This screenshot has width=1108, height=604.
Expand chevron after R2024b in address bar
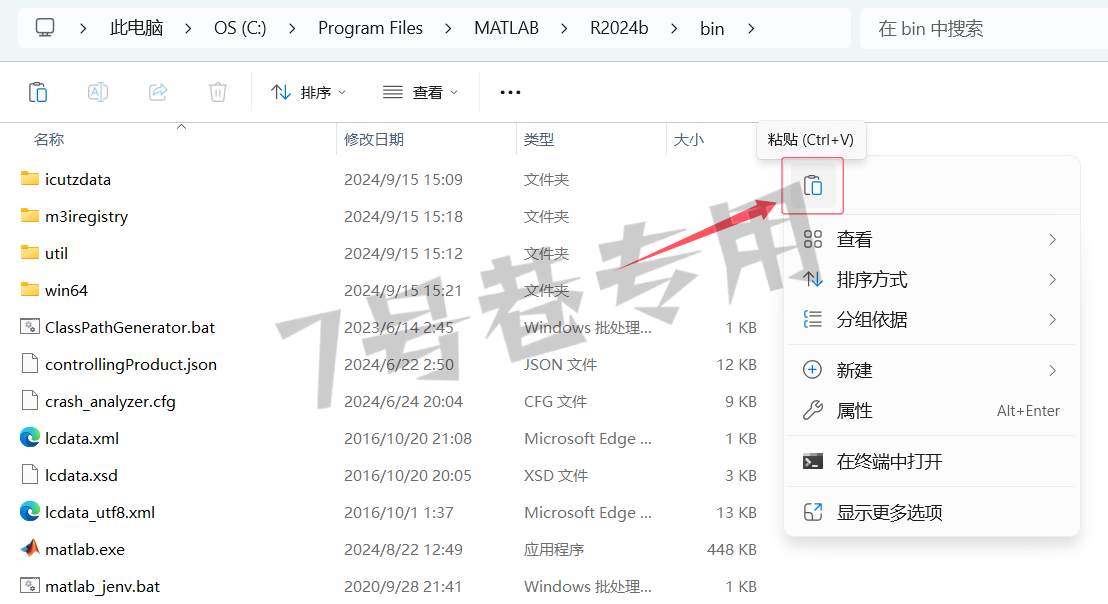coord(674,28)
